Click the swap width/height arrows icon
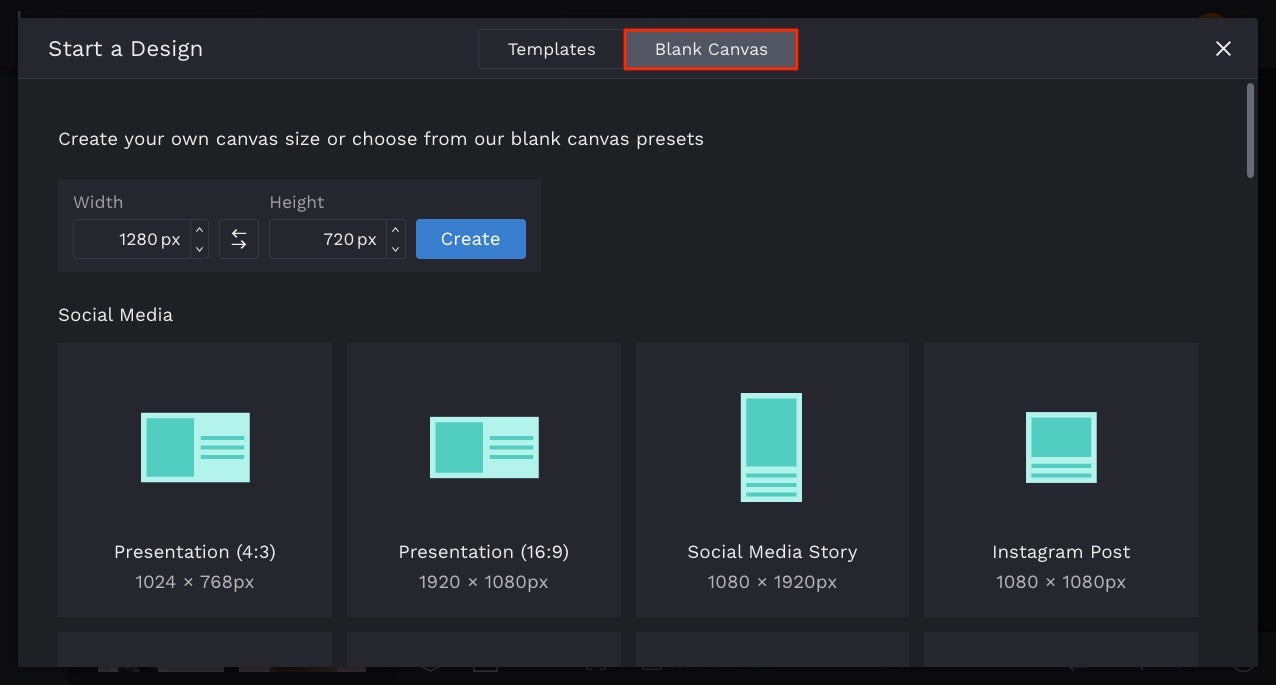The height and width of the screenshot is (685, 1276). (x=239, y=238)
